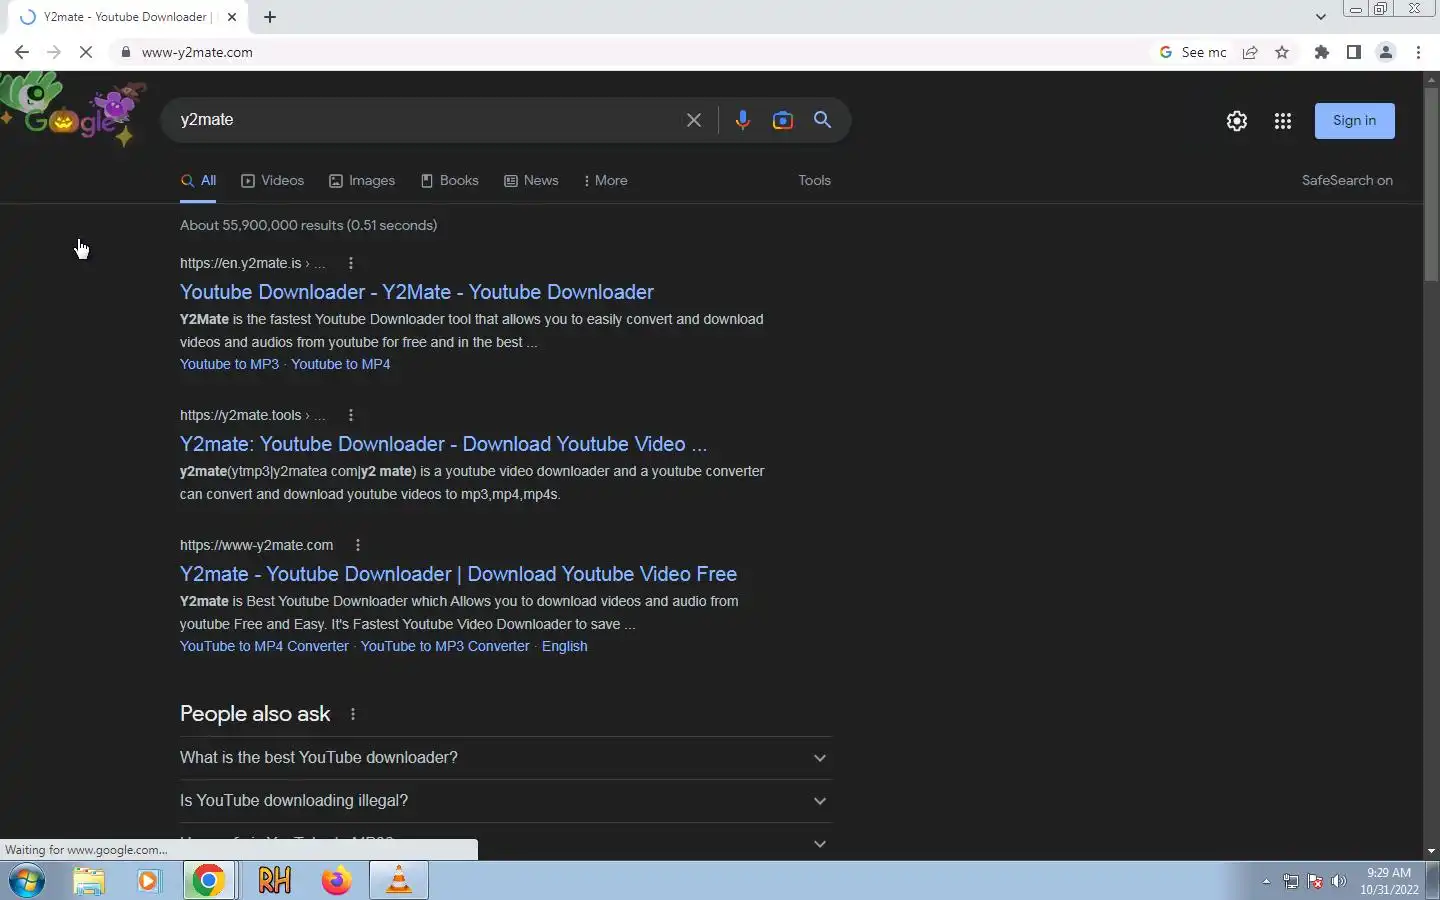Open YouTube to MP3 Converter sitelink

click(x=445, y=646)
